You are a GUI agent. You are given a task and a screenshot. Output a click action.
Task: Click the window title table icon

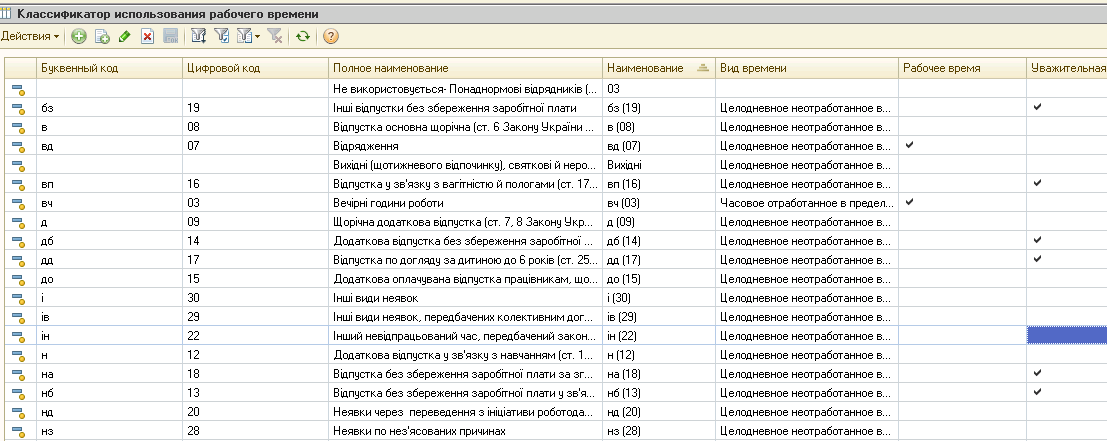pyautogui.click(x=6, y=13)
